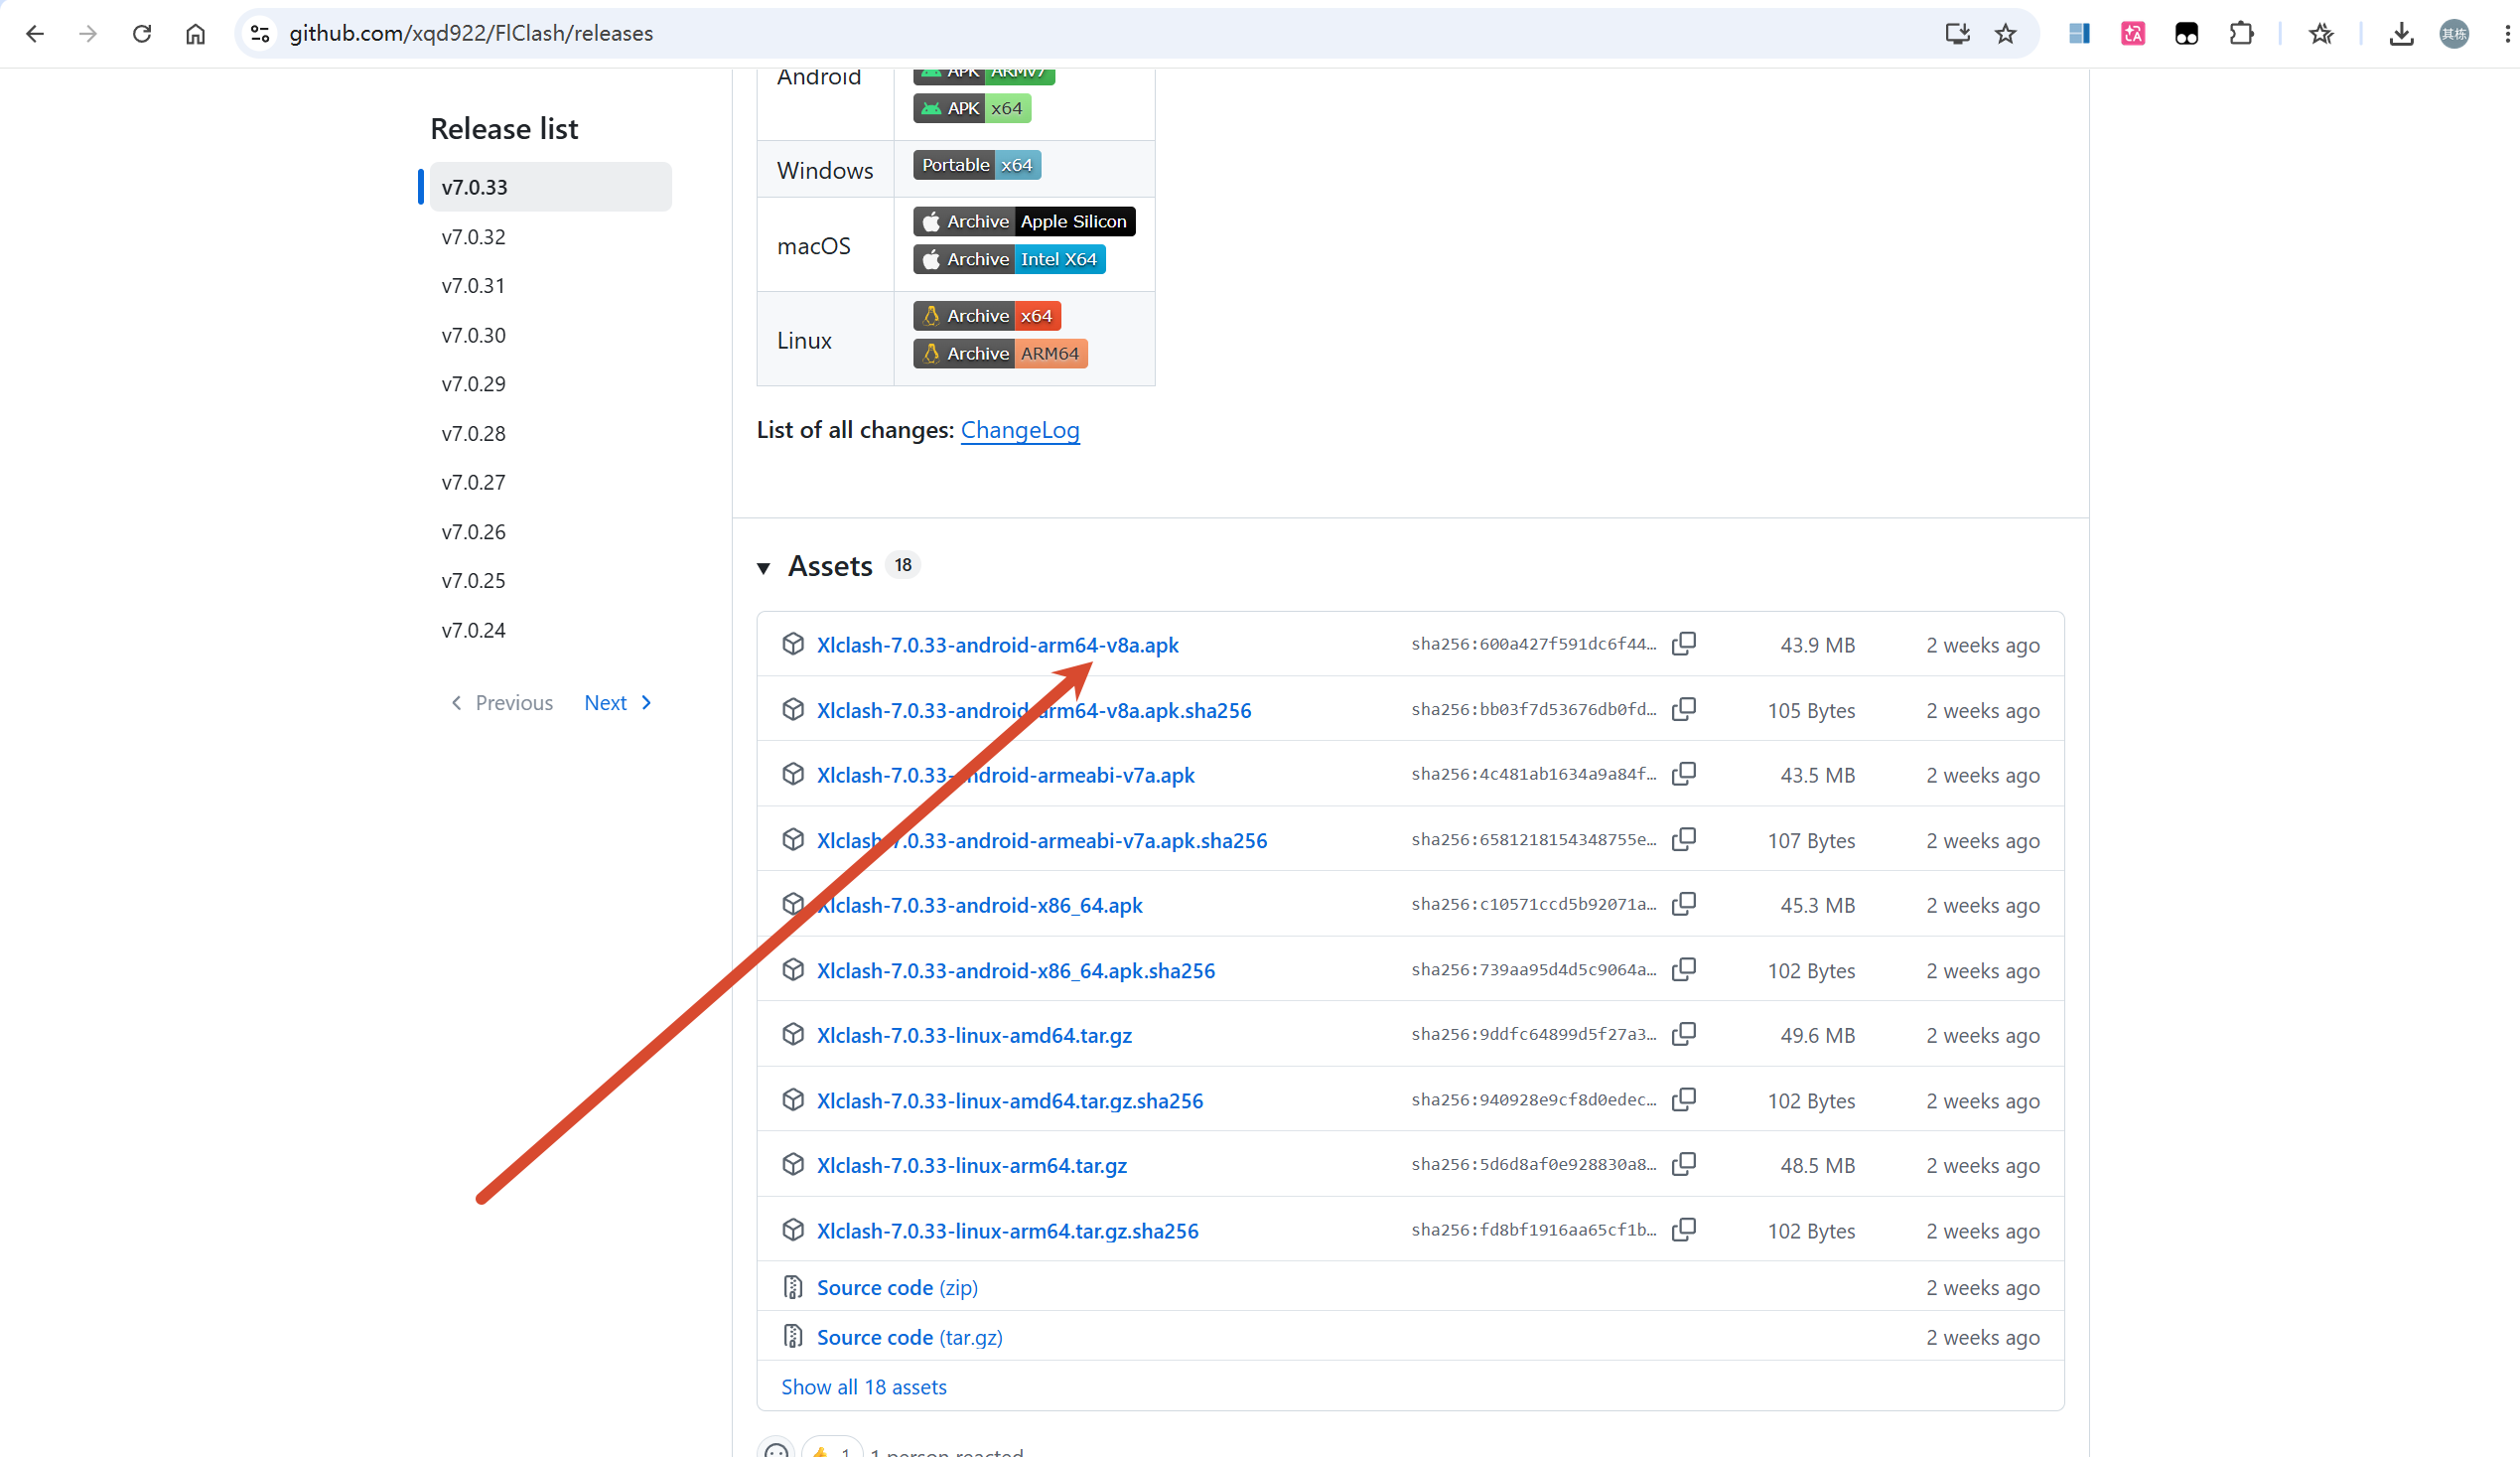Open the browser extensions puzzle icon

pyautogui.click(x=2241, y=33)
